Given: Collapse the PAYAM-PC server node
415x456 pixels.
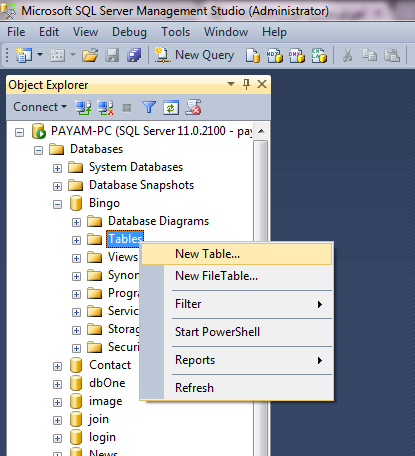Looking at the screenshot, I should tap(20, 132).
